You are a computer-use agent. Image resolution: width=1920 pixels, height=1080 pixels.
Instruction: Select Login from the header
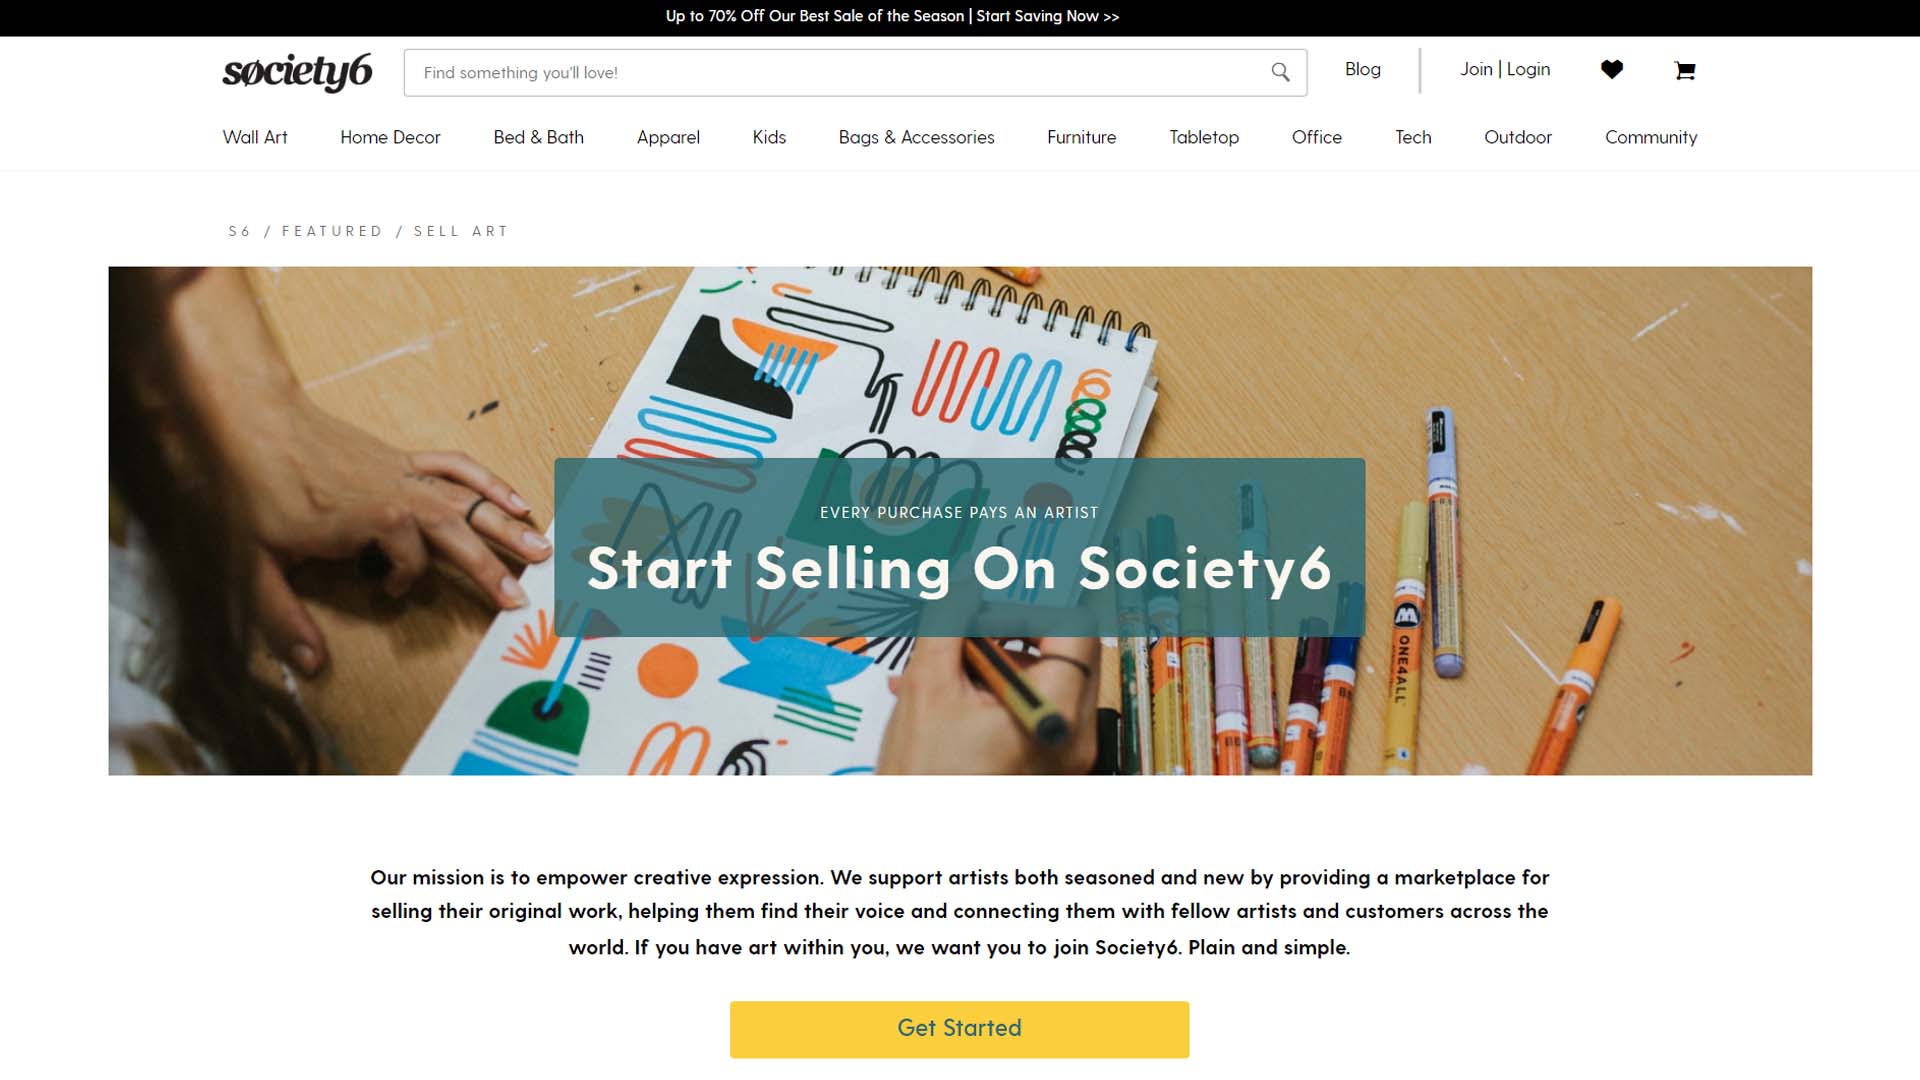[1528, 69]
